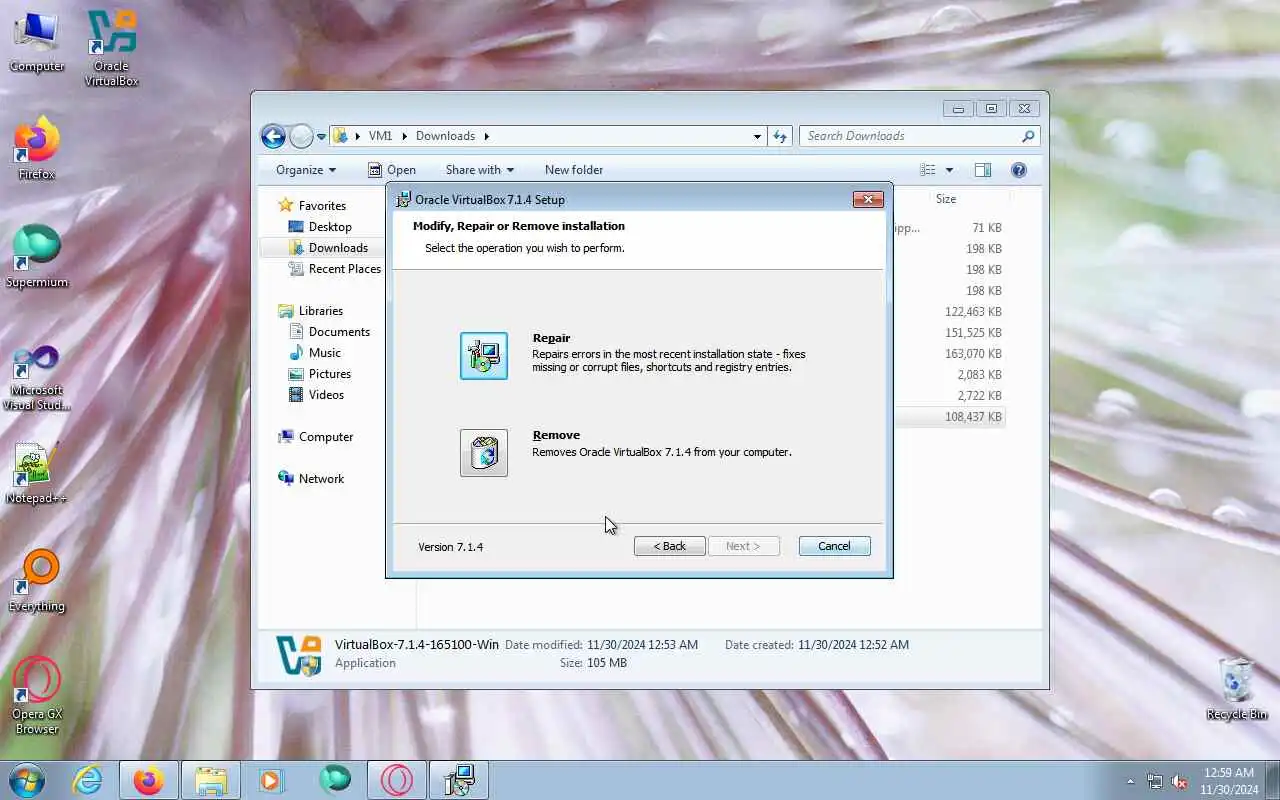
Task: Open the Share with menu
Action: pyautogui.click(x=479, y=170)
